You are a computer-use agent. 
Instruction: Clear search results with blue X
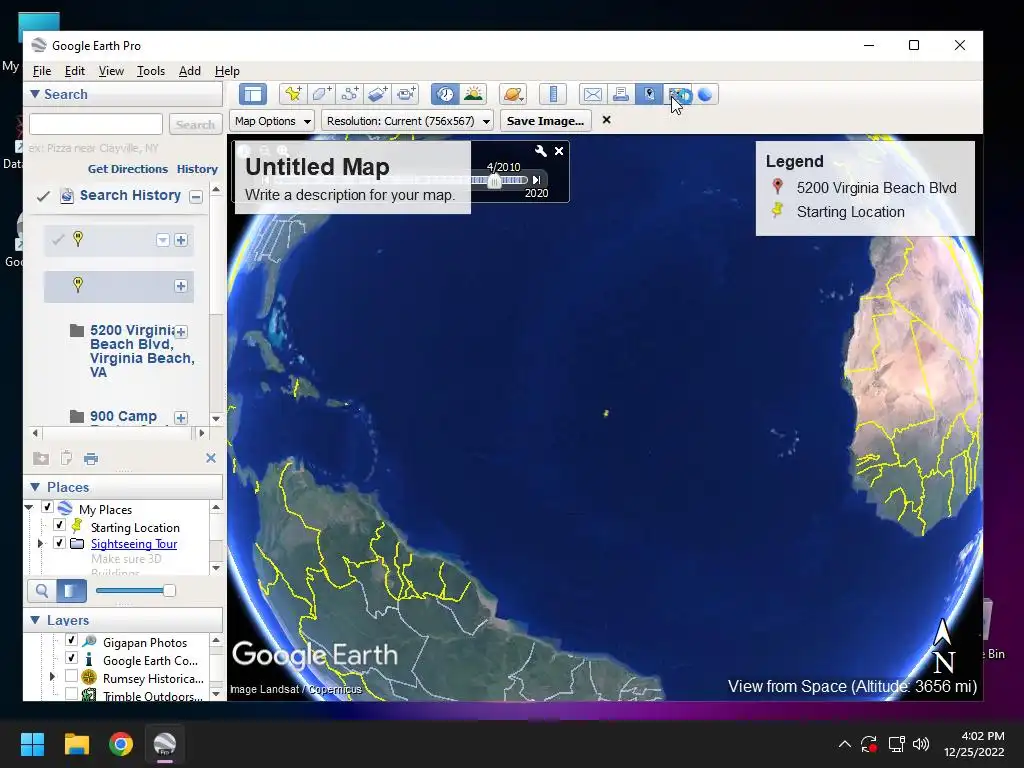(211, 458)
